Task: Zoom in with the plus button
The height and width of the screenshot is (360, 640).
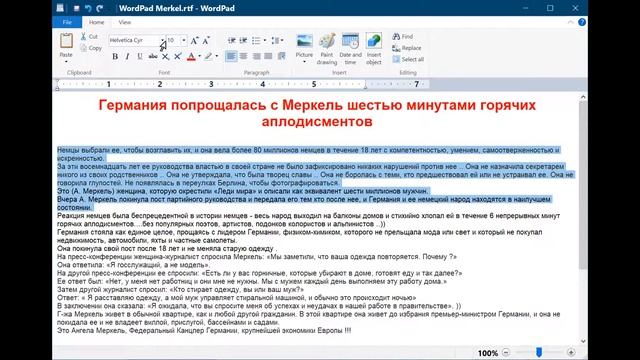Action: click(x=571, y=353)
